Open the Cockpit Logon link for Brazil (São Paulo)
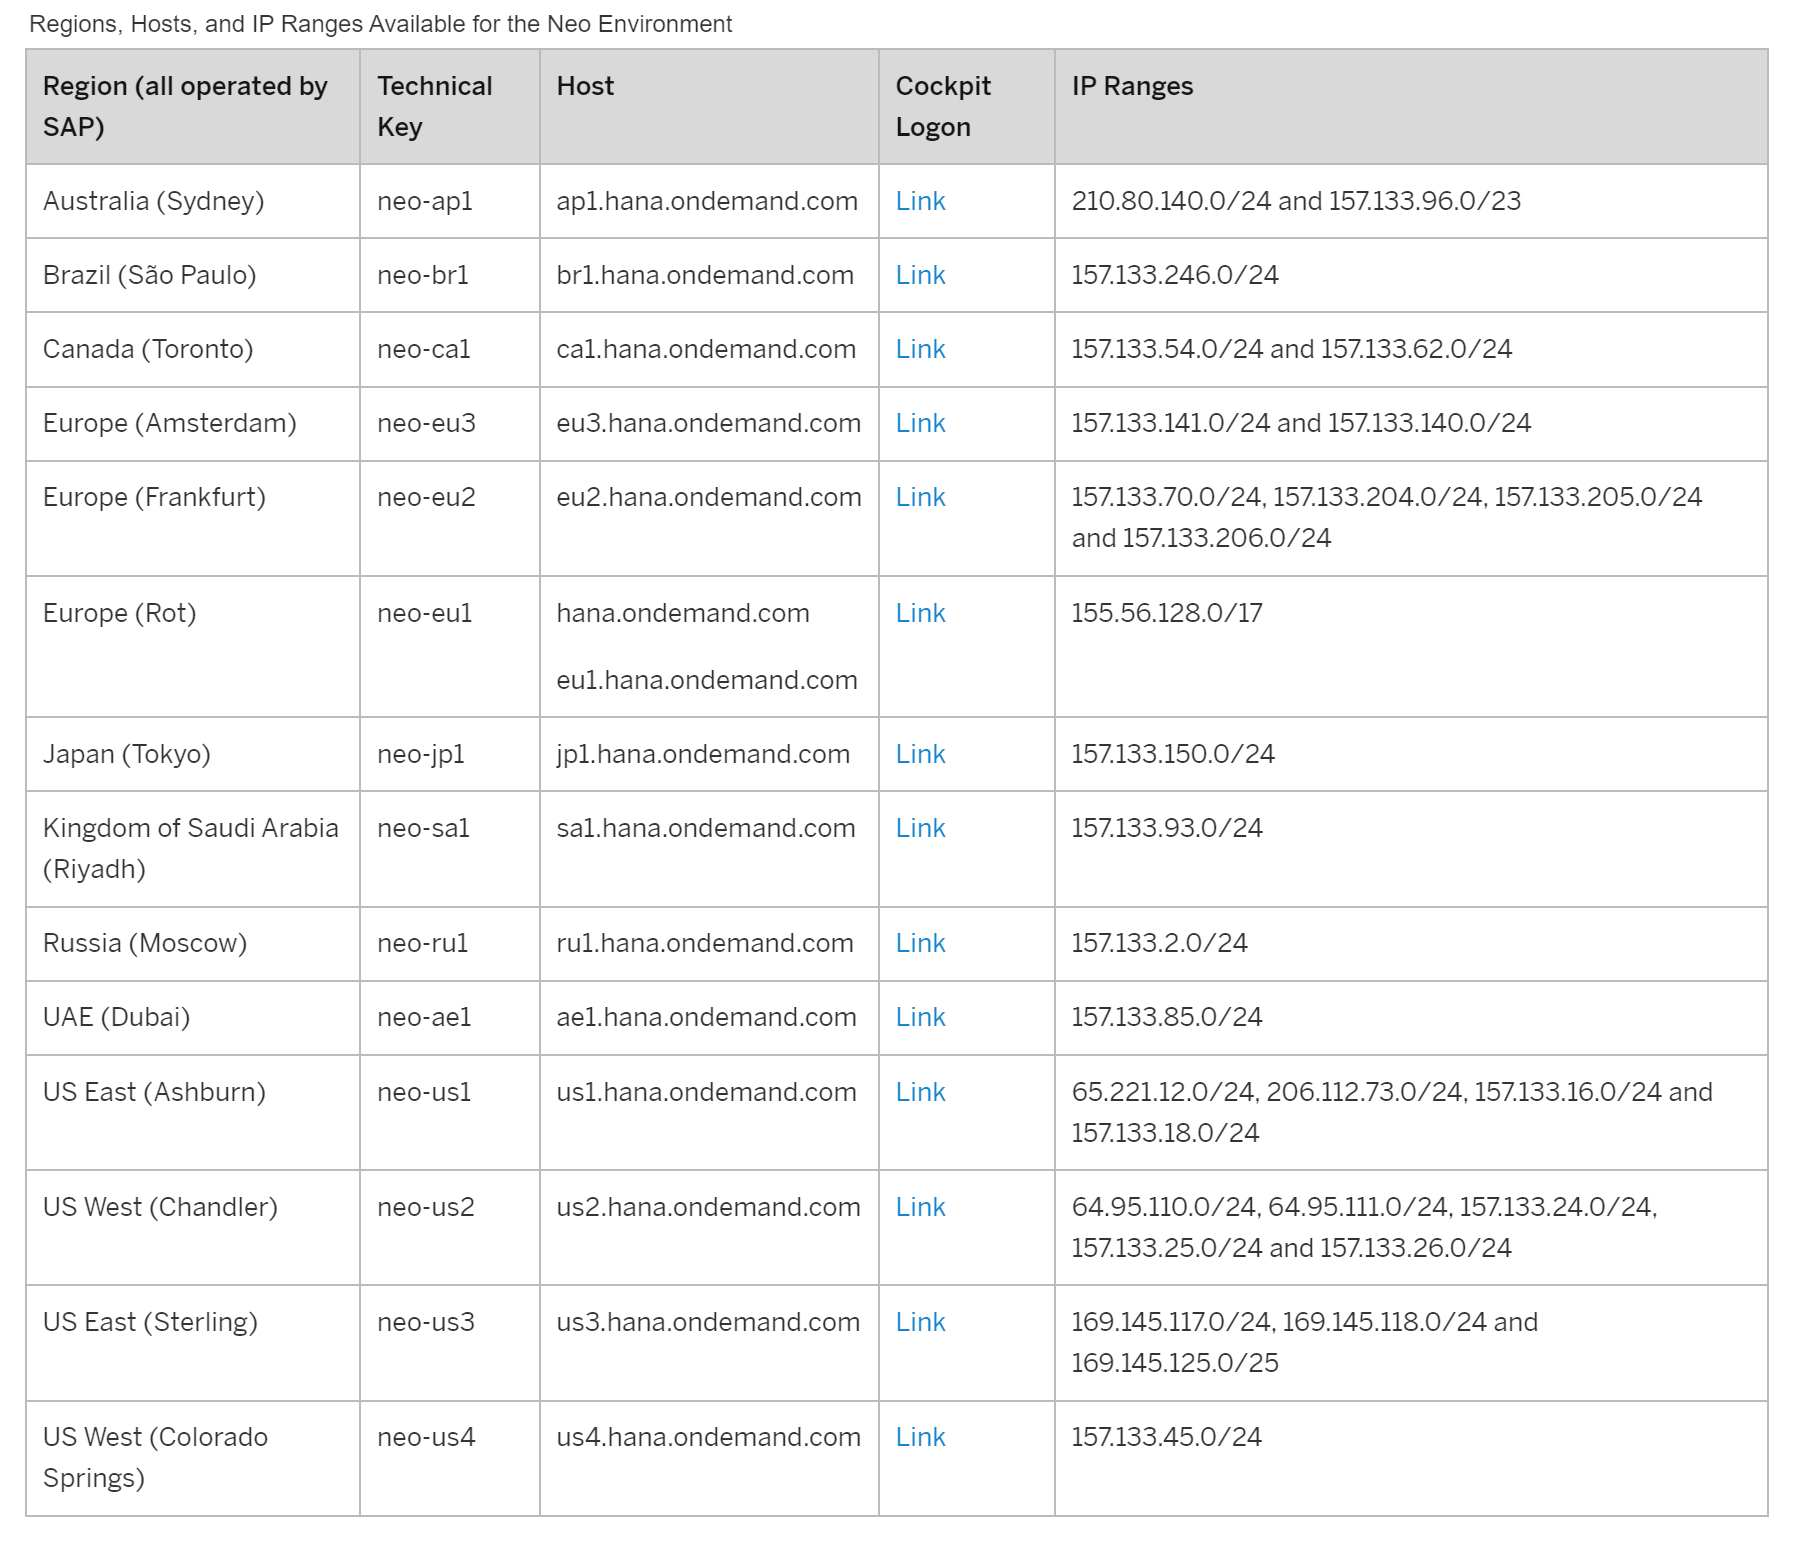The width and height of the screenshot is (1809, 1543). 920,275
